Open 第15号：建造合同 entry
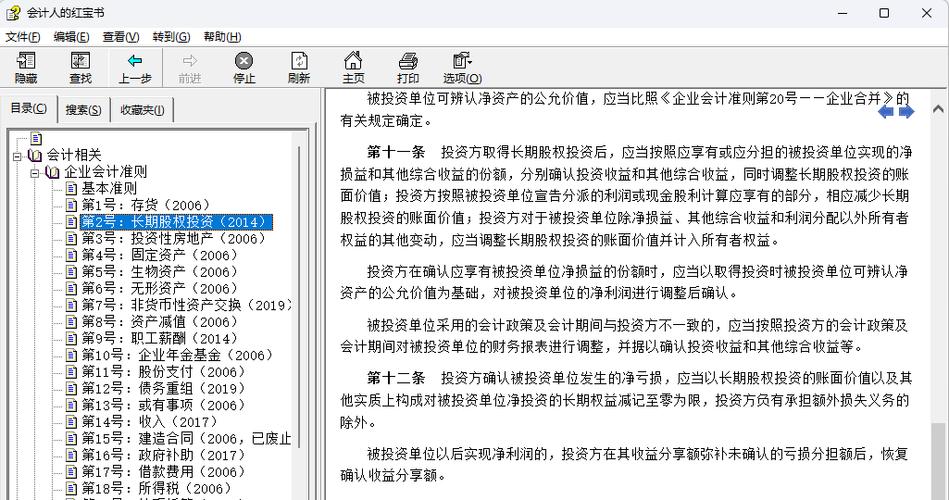The image size is (949, 500). click(x=186, y=438)
